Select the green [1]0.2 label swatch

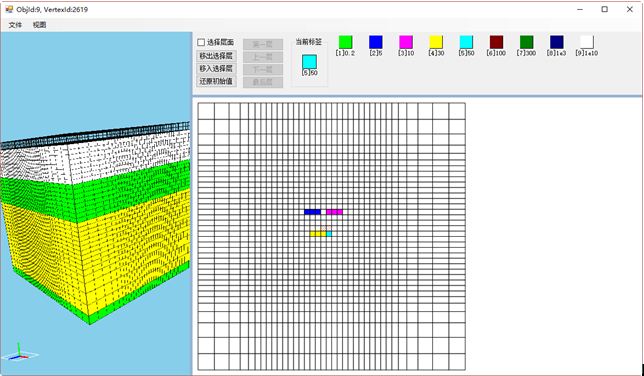point(345,42)
